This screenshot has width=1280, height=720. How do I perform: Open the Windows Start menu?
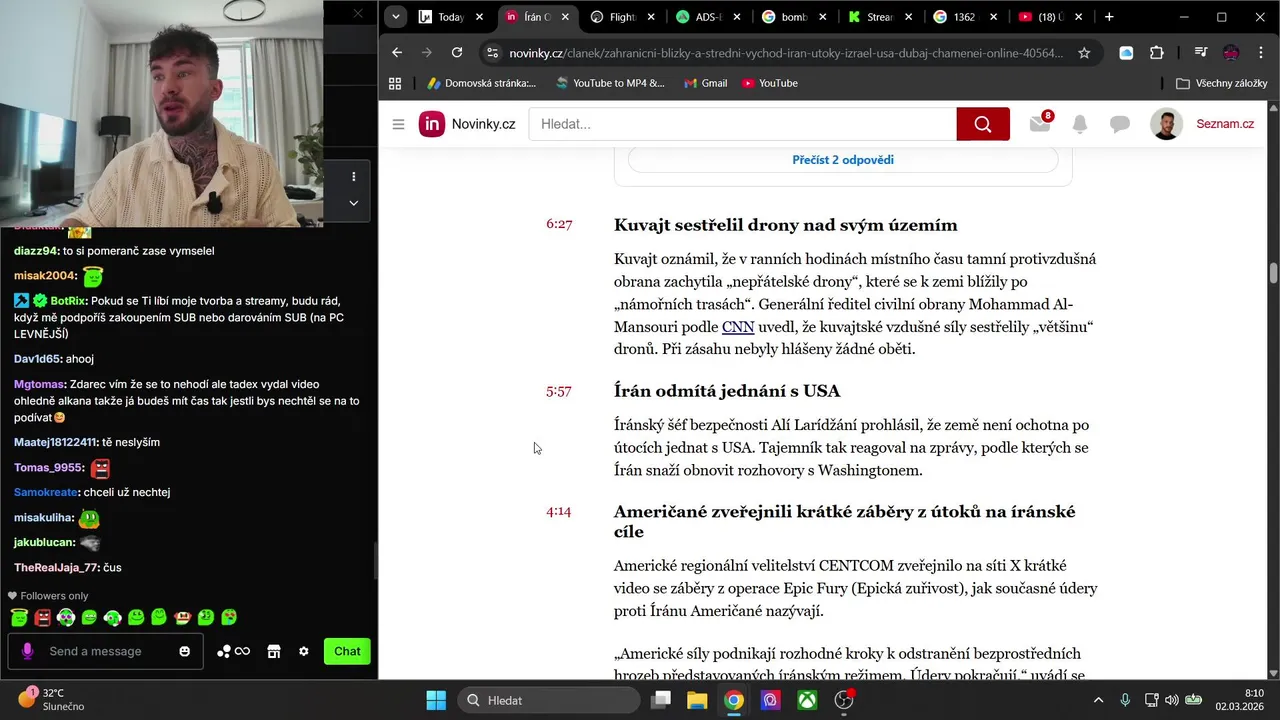(436, 700)
